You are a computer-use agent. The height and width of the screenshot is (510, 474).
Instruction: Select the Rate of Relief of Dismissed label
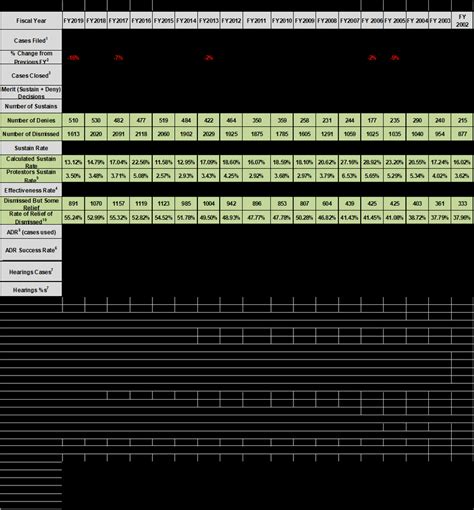point(31,217)
